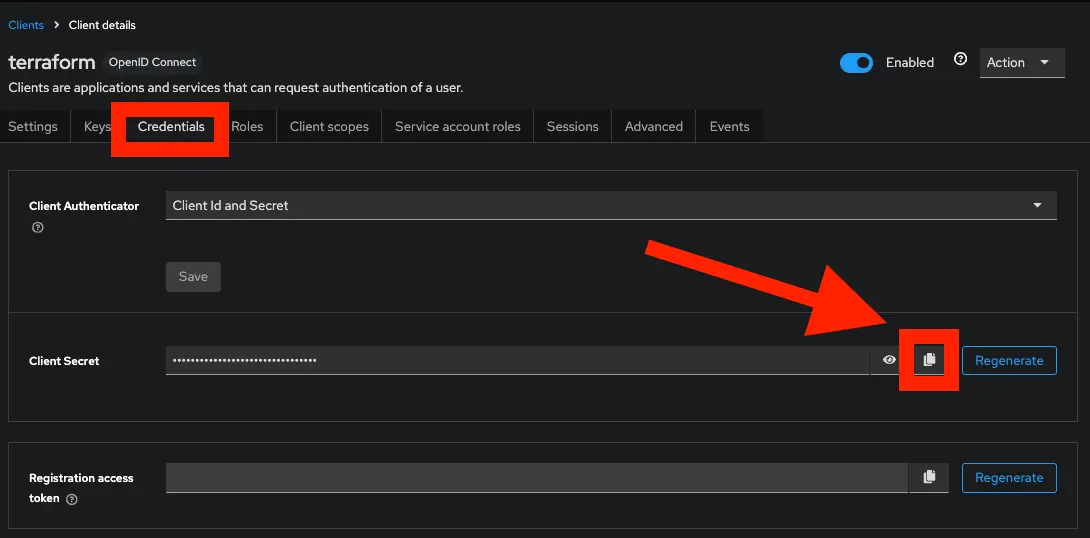The image size is (1090, 538).
Task: Open the Sessions tab
Action: tap(572, 127)
